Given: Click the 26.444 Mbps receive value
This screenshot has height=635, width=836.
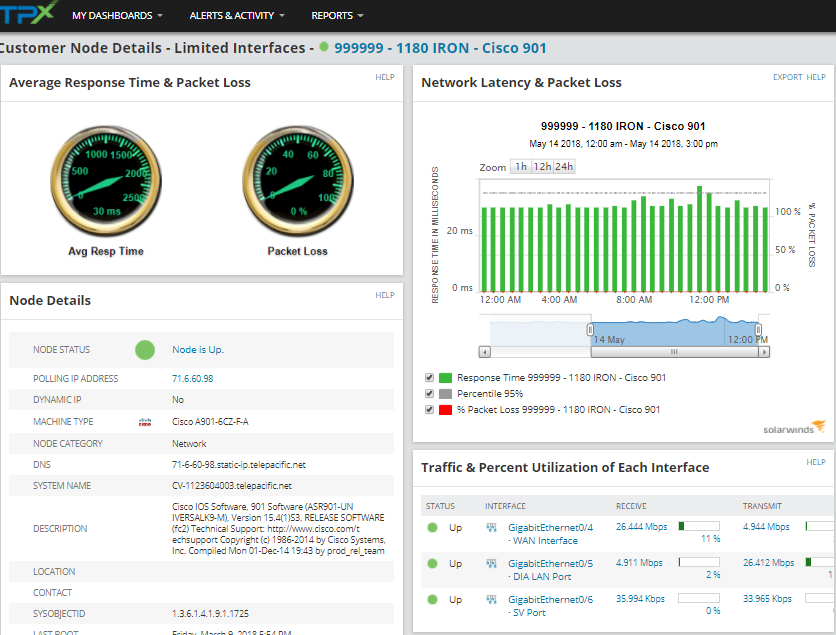Looking at the screenshot, I should (641, 527).
